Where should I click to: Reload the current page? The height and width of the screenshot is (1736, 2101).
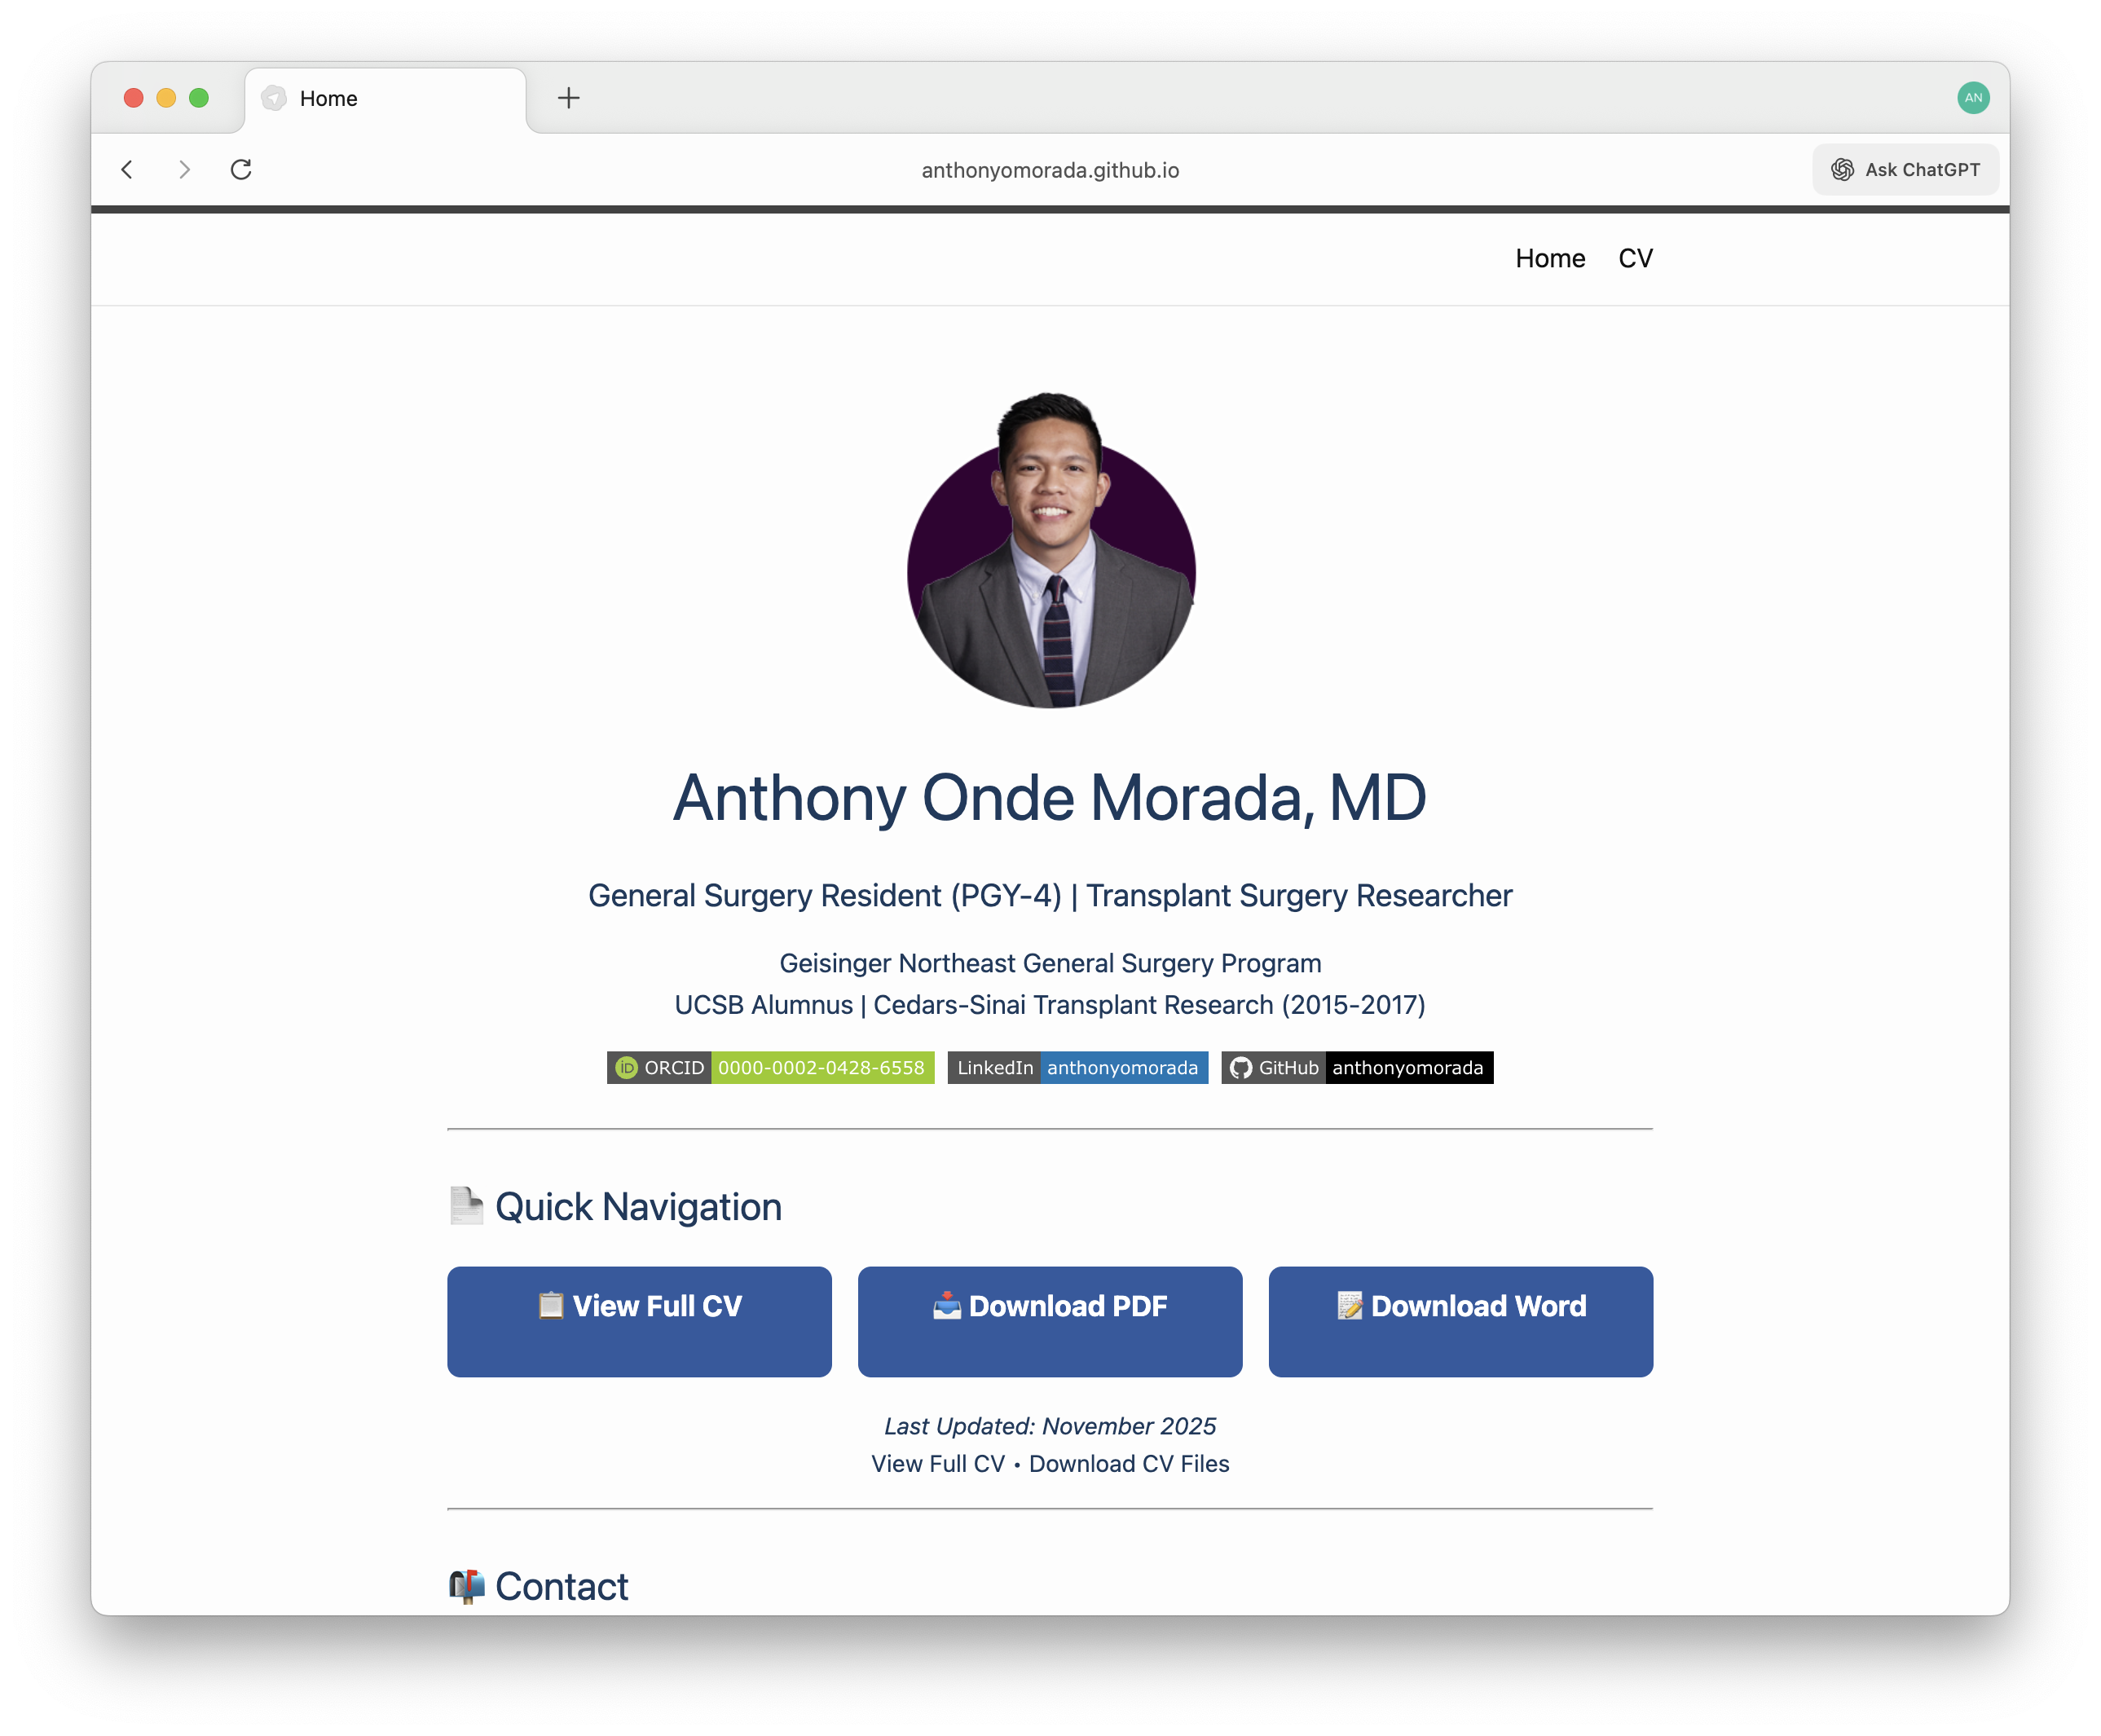pyautogui.click(x=241, y=169)
